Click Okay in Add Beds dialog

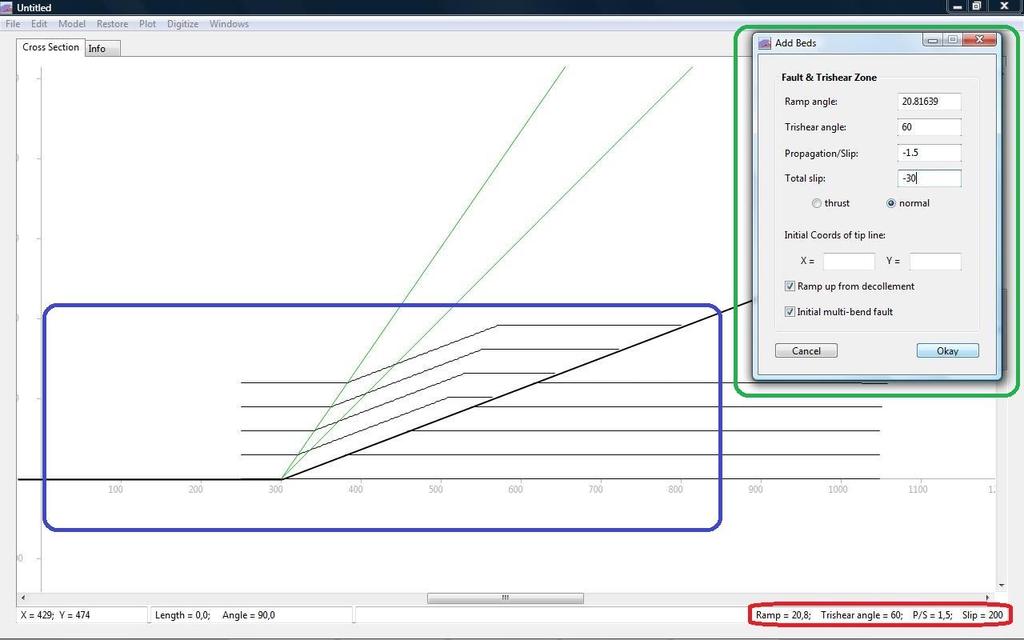click(x=948, y=351)
